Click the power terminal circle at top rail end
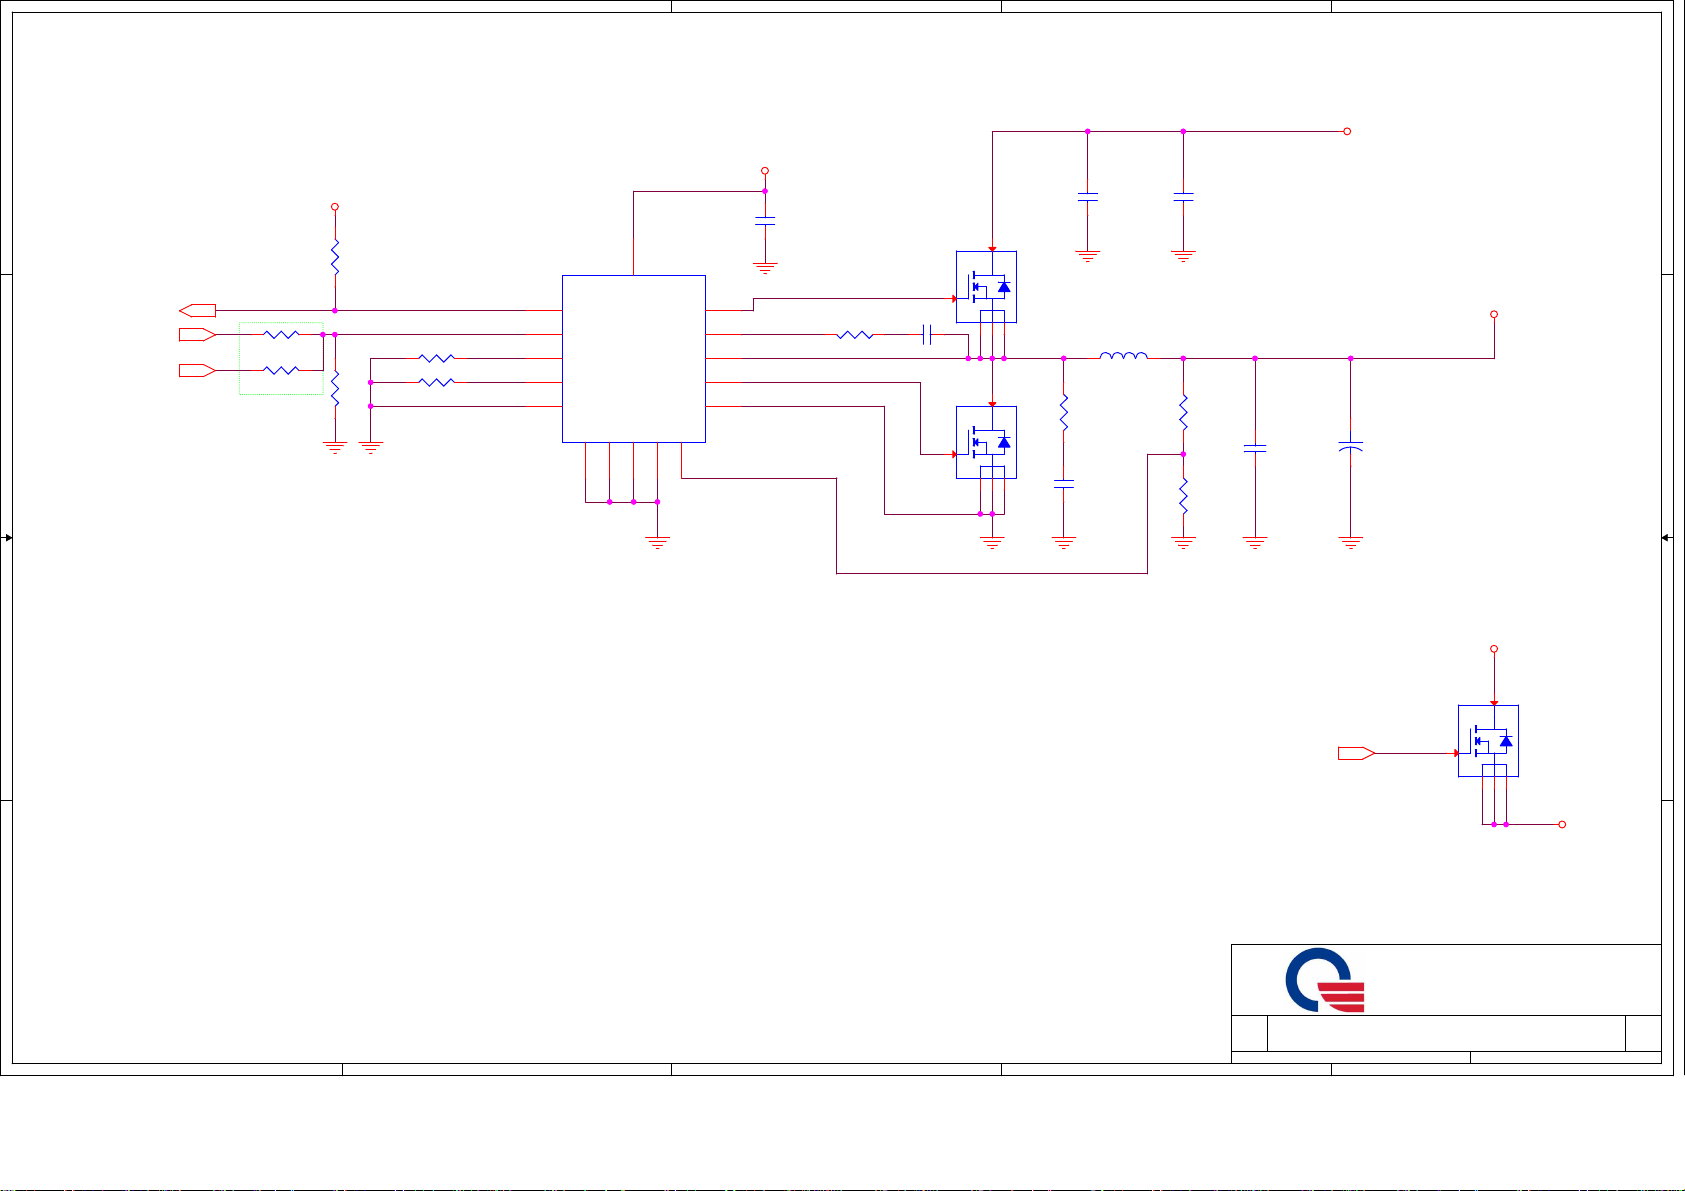Screen dimensions: 1685x1191 [1347, 131]
